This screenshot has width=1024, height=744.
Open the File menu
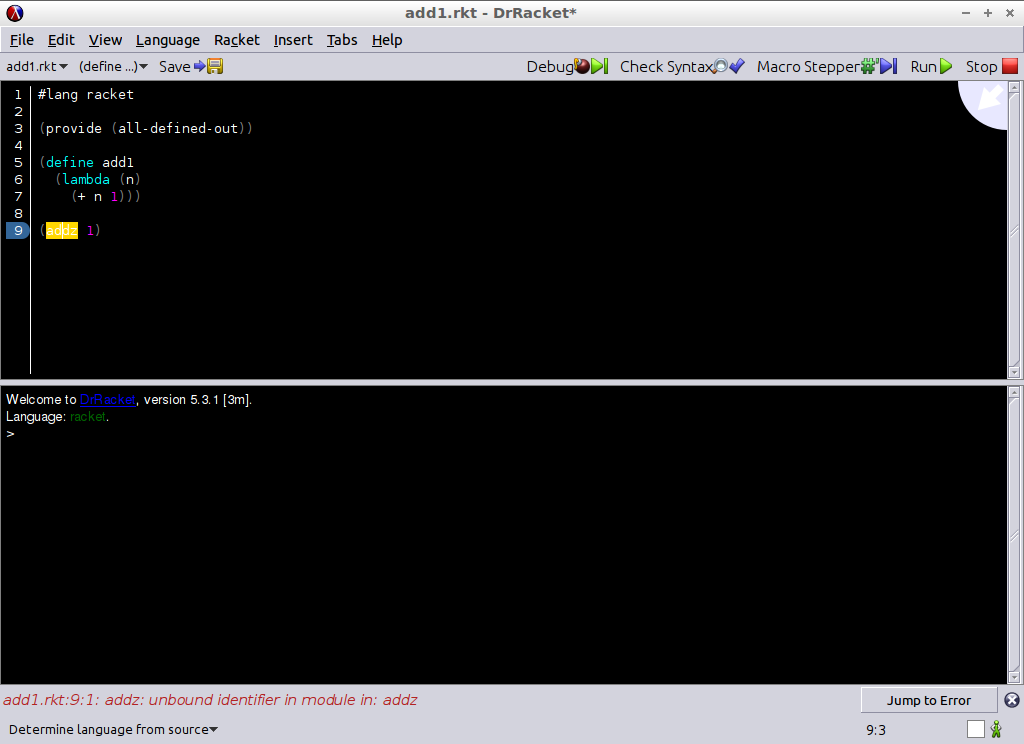tap(22, 40)
